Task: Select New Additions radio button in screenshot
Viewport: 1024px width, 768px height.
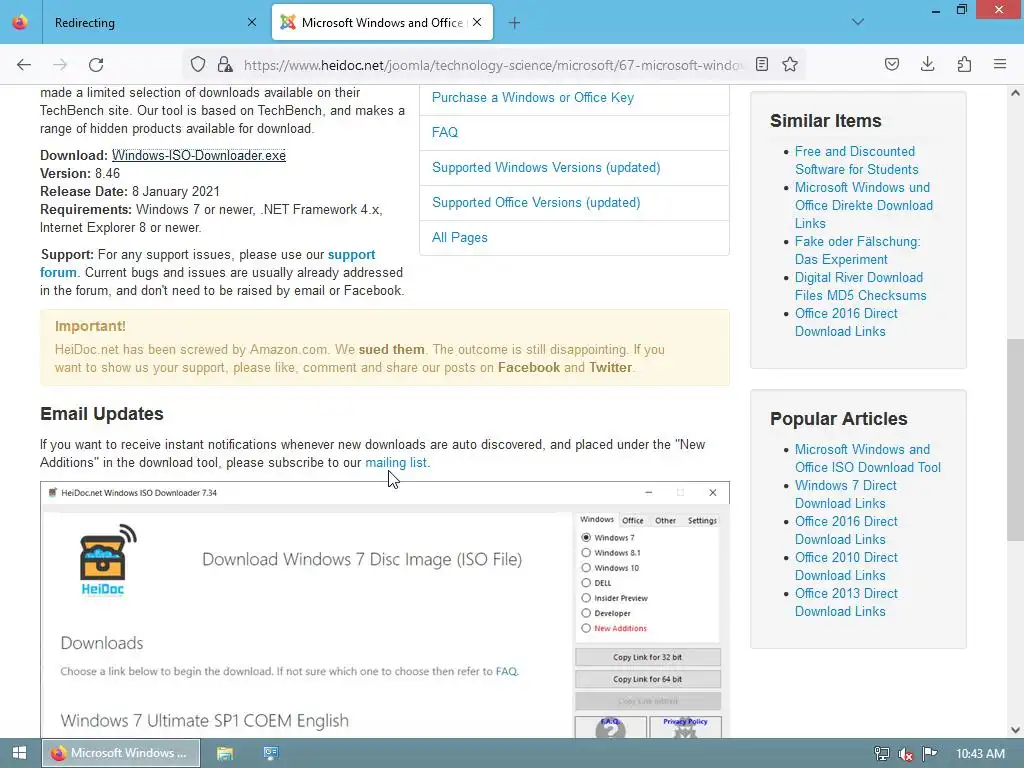Action: point(586,628)
